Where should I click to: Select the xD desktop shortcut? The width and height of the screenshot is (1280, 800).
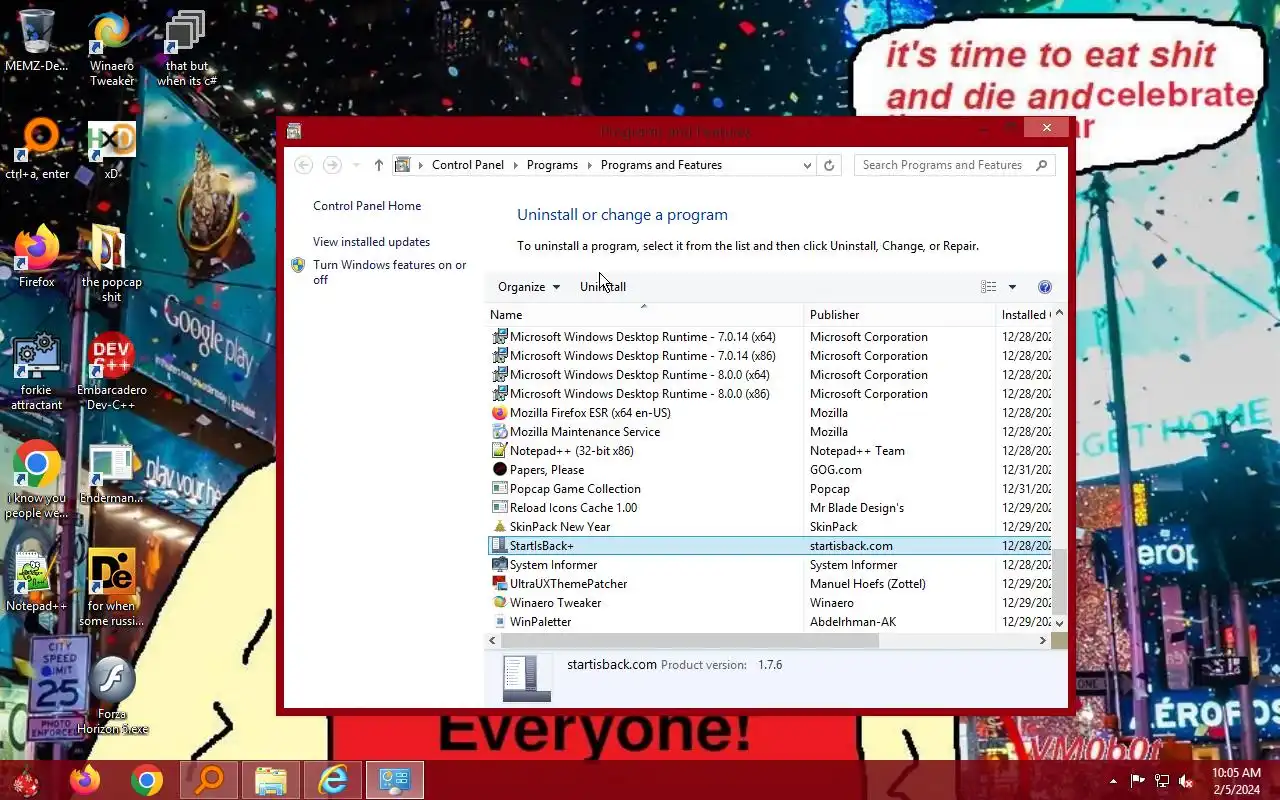click(111, 149)
